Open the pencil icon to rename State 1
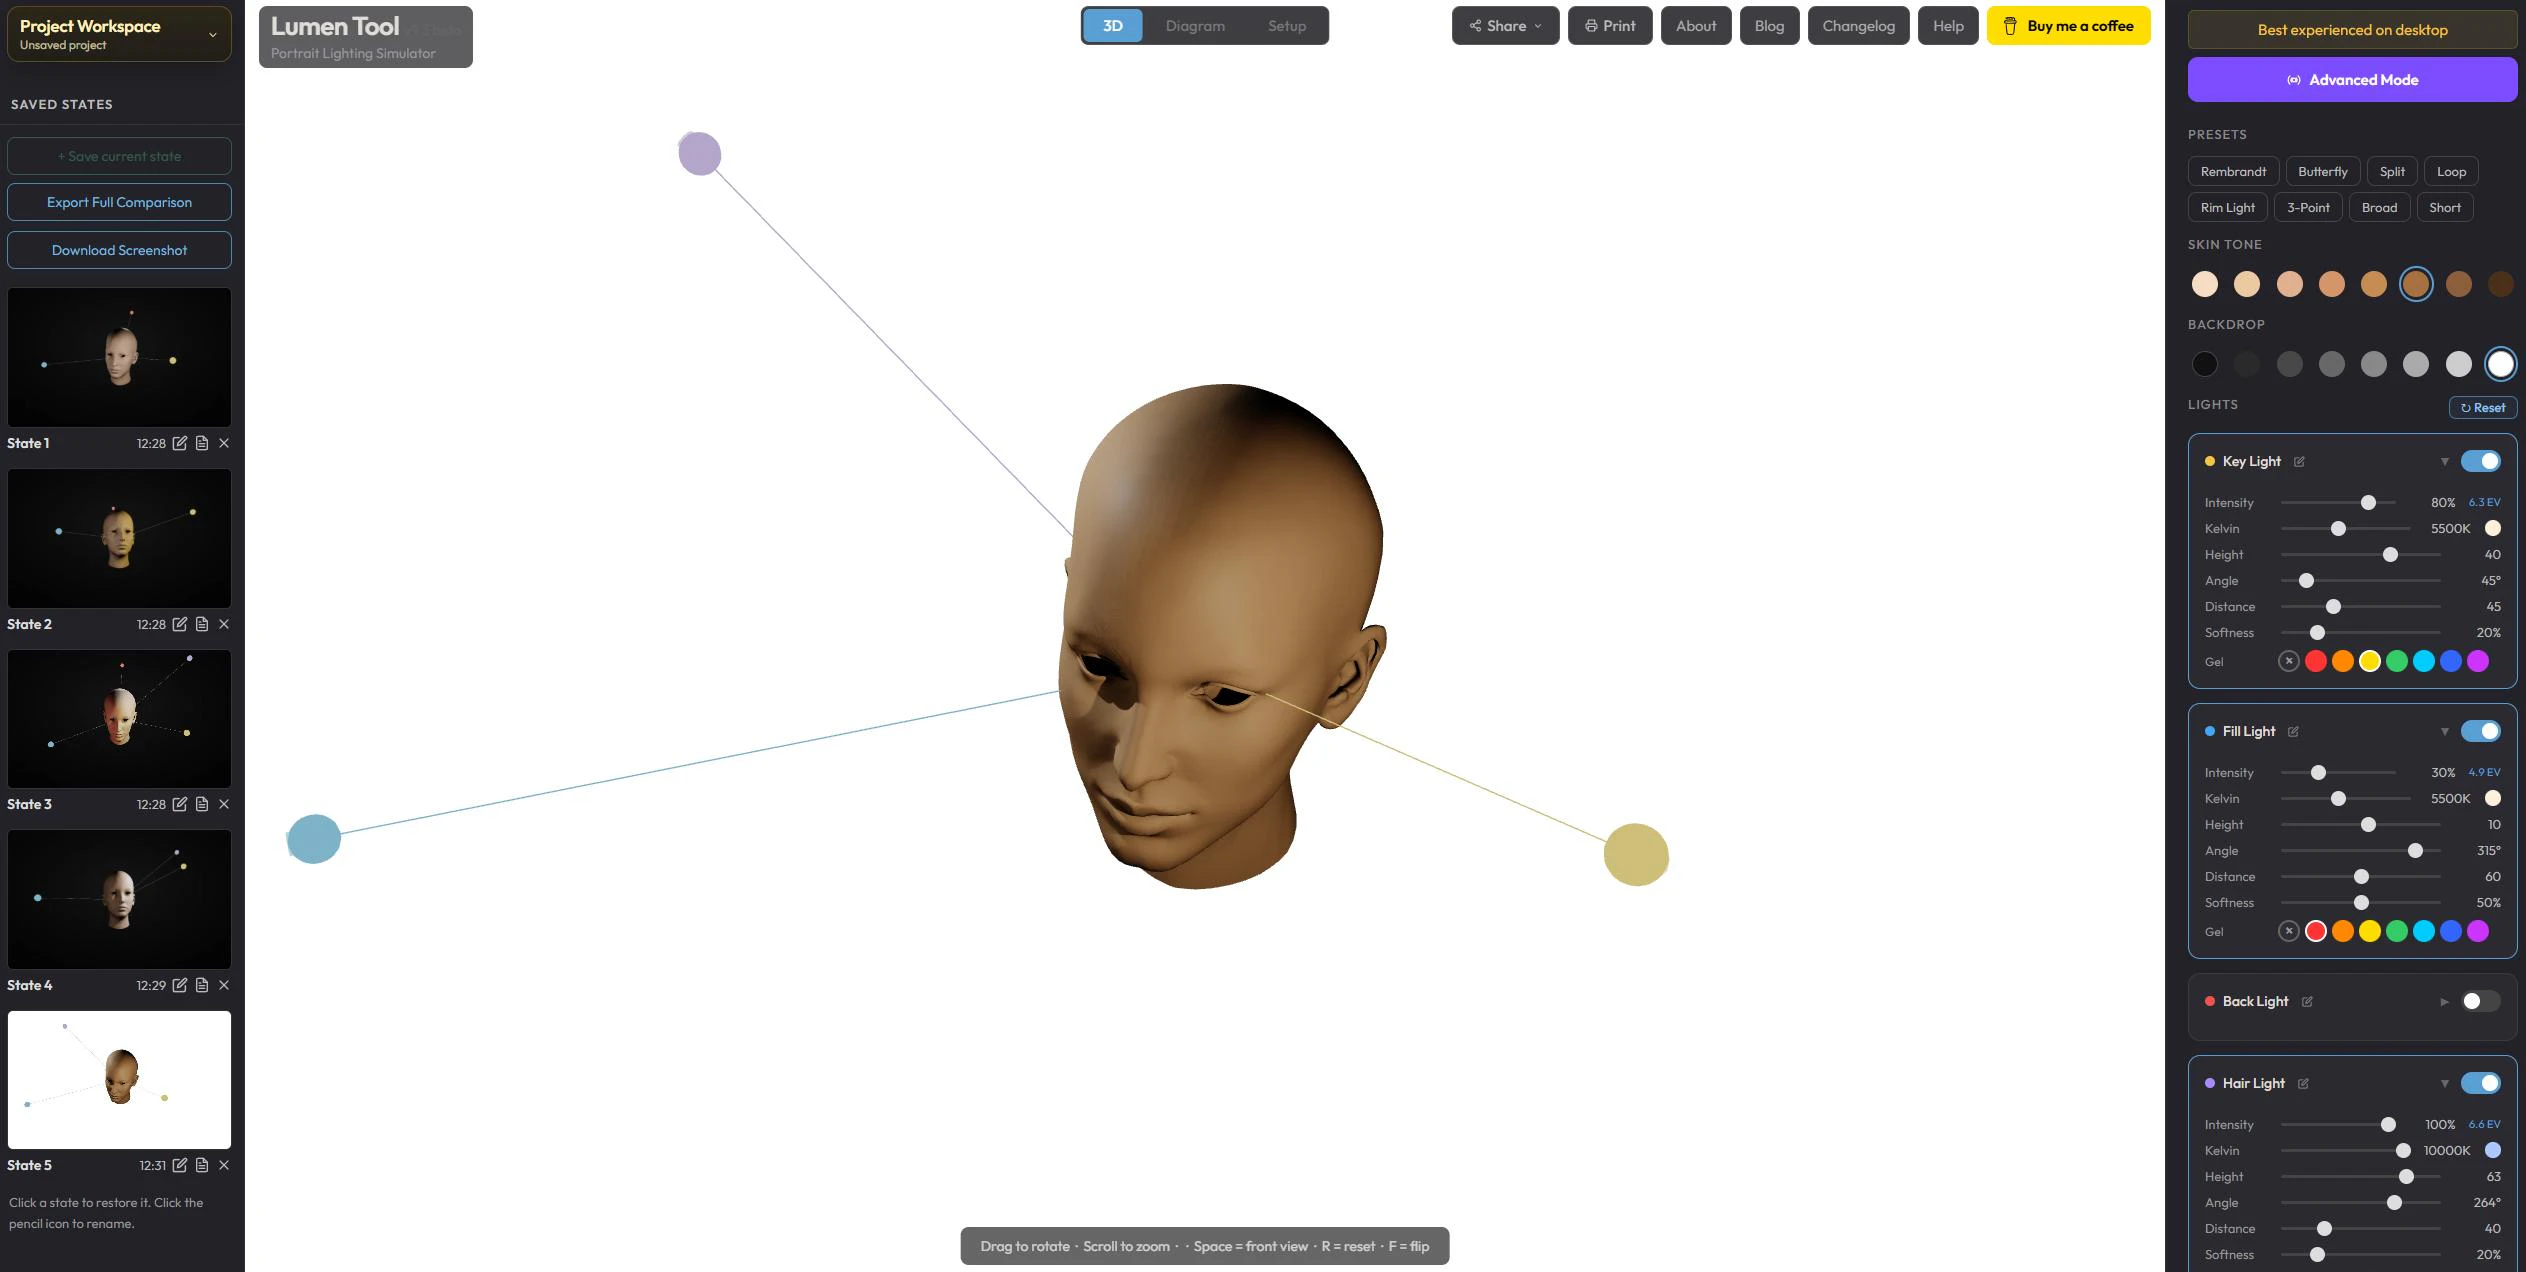This screenshot has width=2526, height=1272. coord(181,443)
